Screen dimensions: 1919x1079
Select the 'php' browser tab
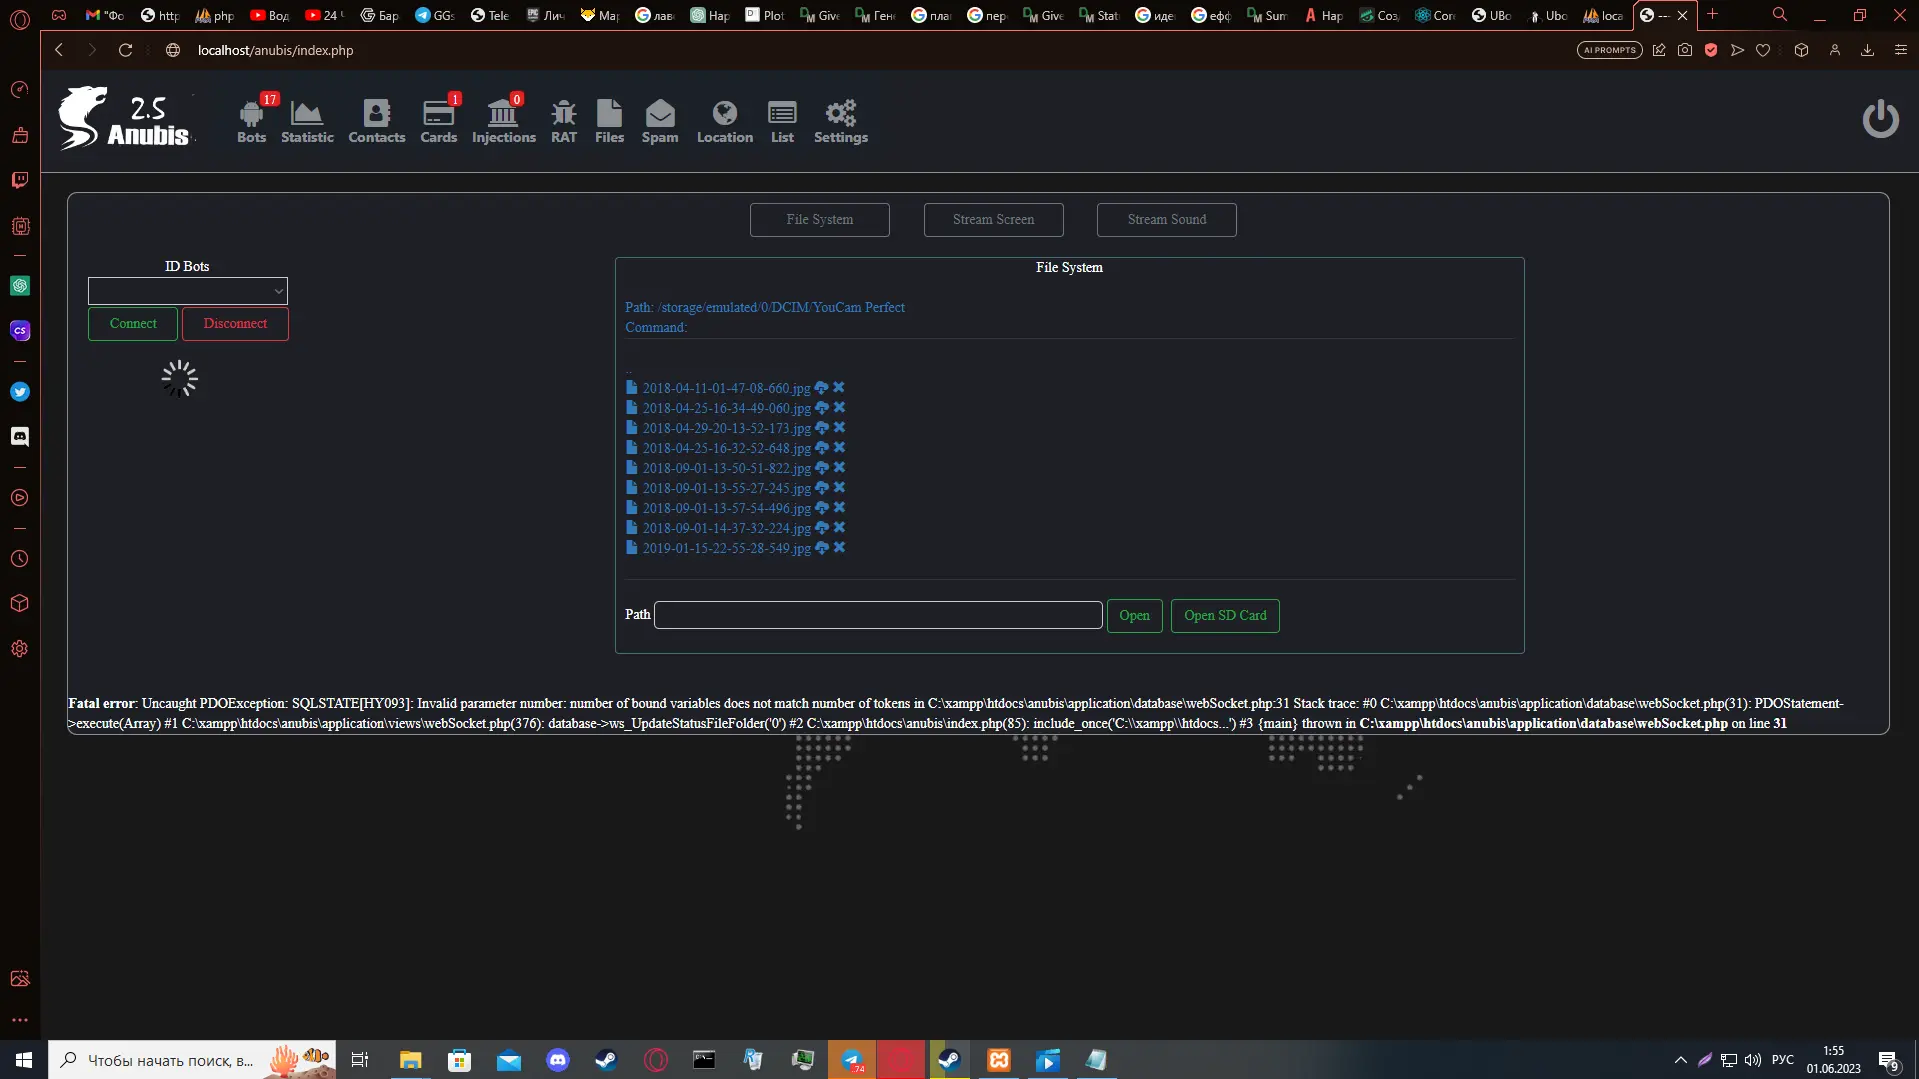click(x=215, y=15)
